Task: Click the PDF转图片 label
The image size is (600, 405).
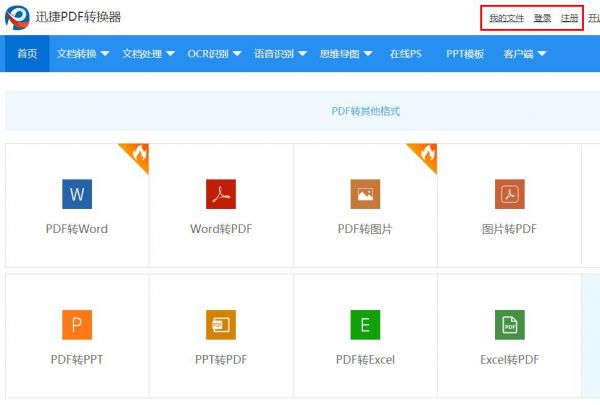Action: pyautogui.click(x=365, y=229)
